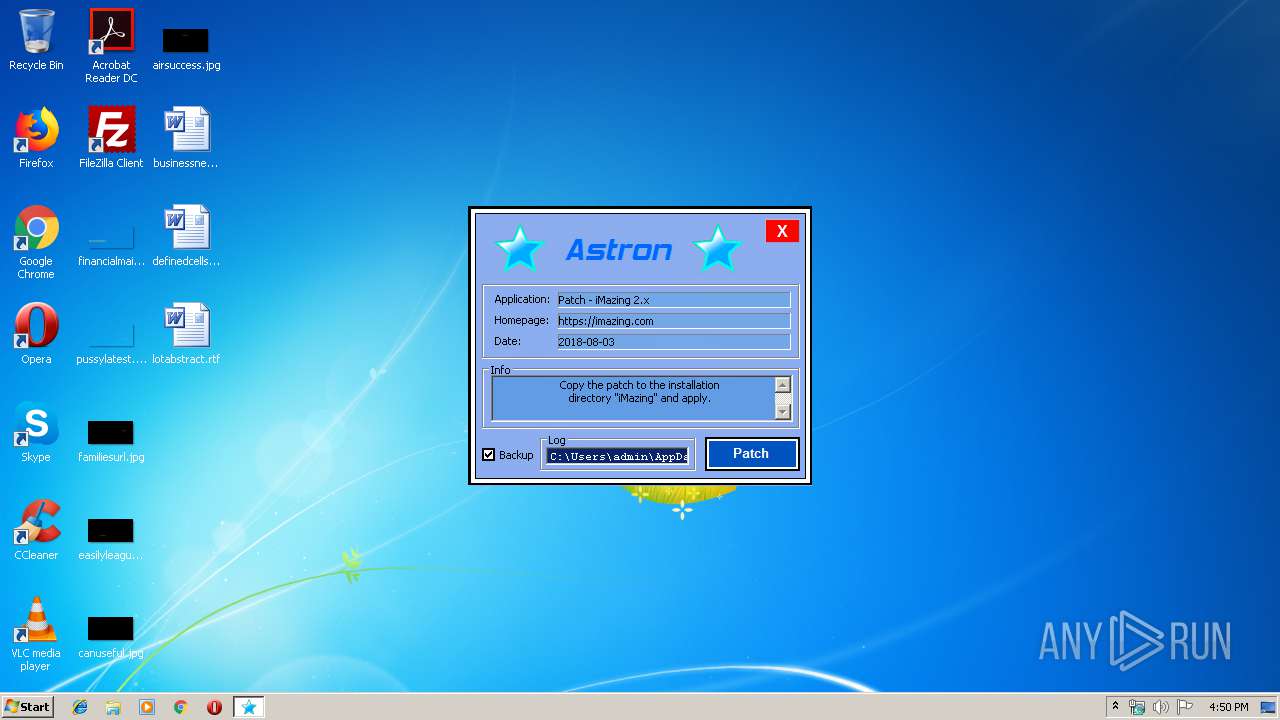Select the Recycle Bin desktop icon
Viewport: 1280px width, 720px height.
(36, 40)
